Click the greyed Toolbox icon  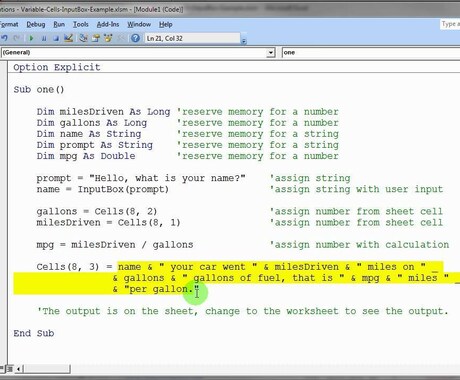(121, 38)
